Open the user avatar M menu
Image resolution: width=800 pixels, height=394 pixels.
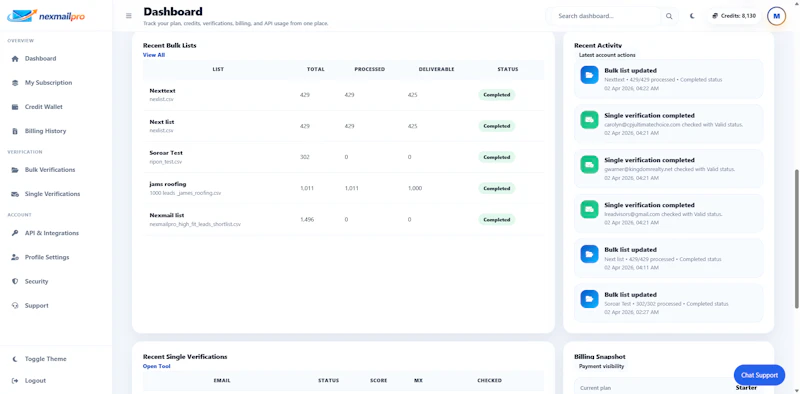point(777,16)
